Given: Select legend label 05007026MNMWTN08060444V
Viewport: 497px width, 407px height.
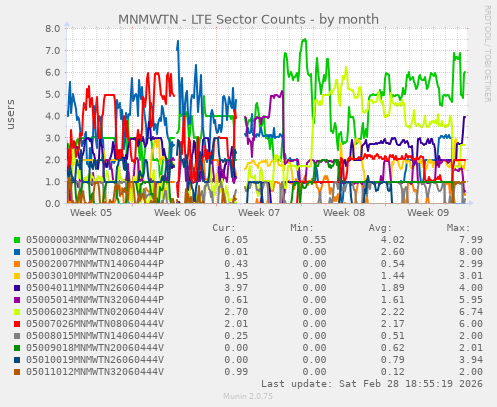Looking at the screenshot, I should pyautogui.click(x=95, y=324).
